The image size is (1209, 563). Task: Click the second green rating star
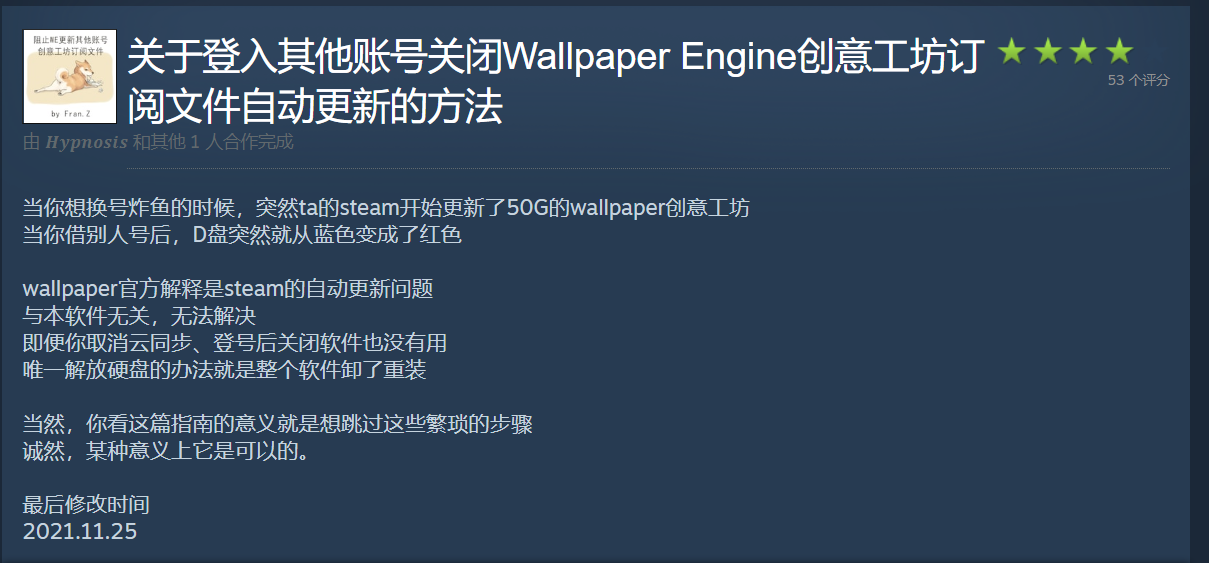tap(1047, 51)
